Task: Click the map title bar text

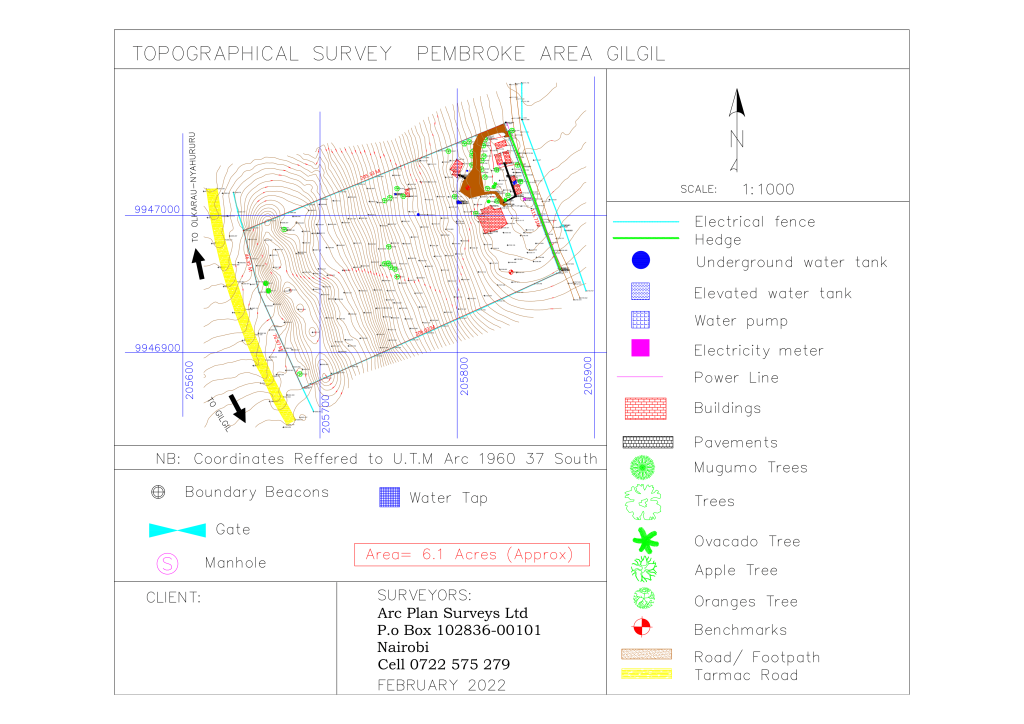Action: (401, 54)
